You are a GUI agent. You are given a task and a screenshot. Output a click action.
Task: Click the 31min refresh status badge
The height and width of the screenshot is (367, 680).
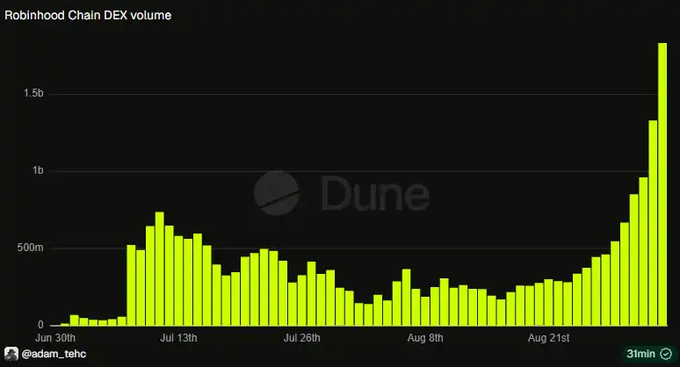(649, 354)
